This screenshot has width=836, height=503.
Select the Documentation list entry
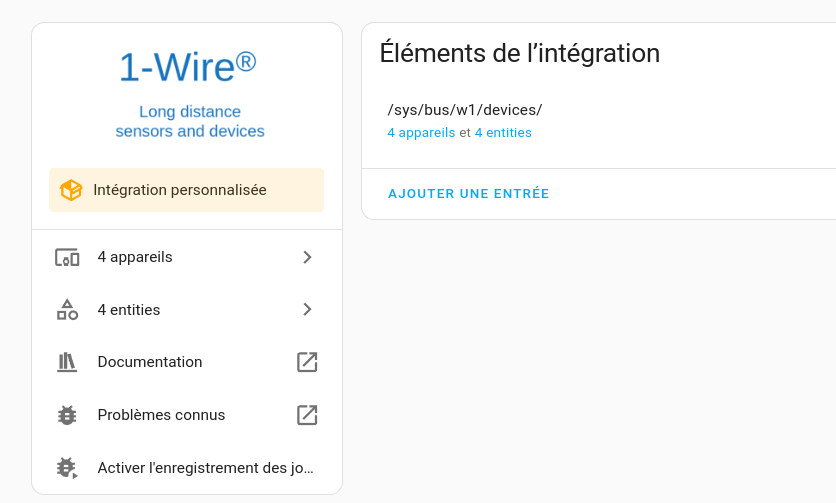187,362
